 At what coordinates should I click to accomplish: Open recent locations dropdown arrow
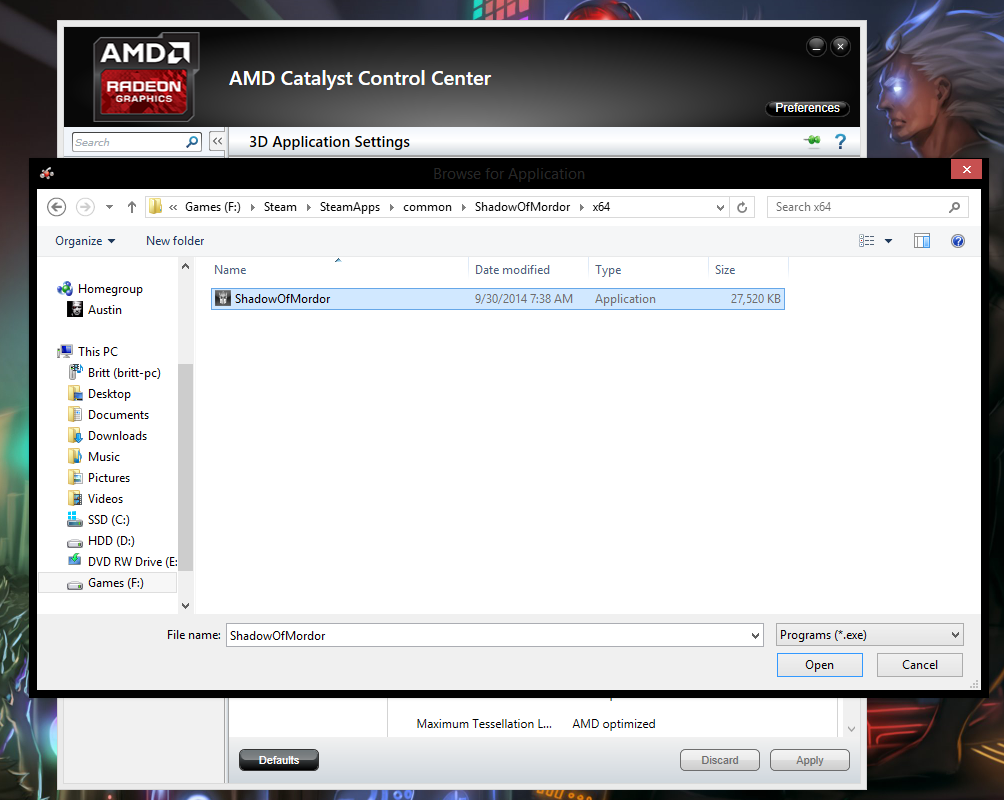click(109, 207)
